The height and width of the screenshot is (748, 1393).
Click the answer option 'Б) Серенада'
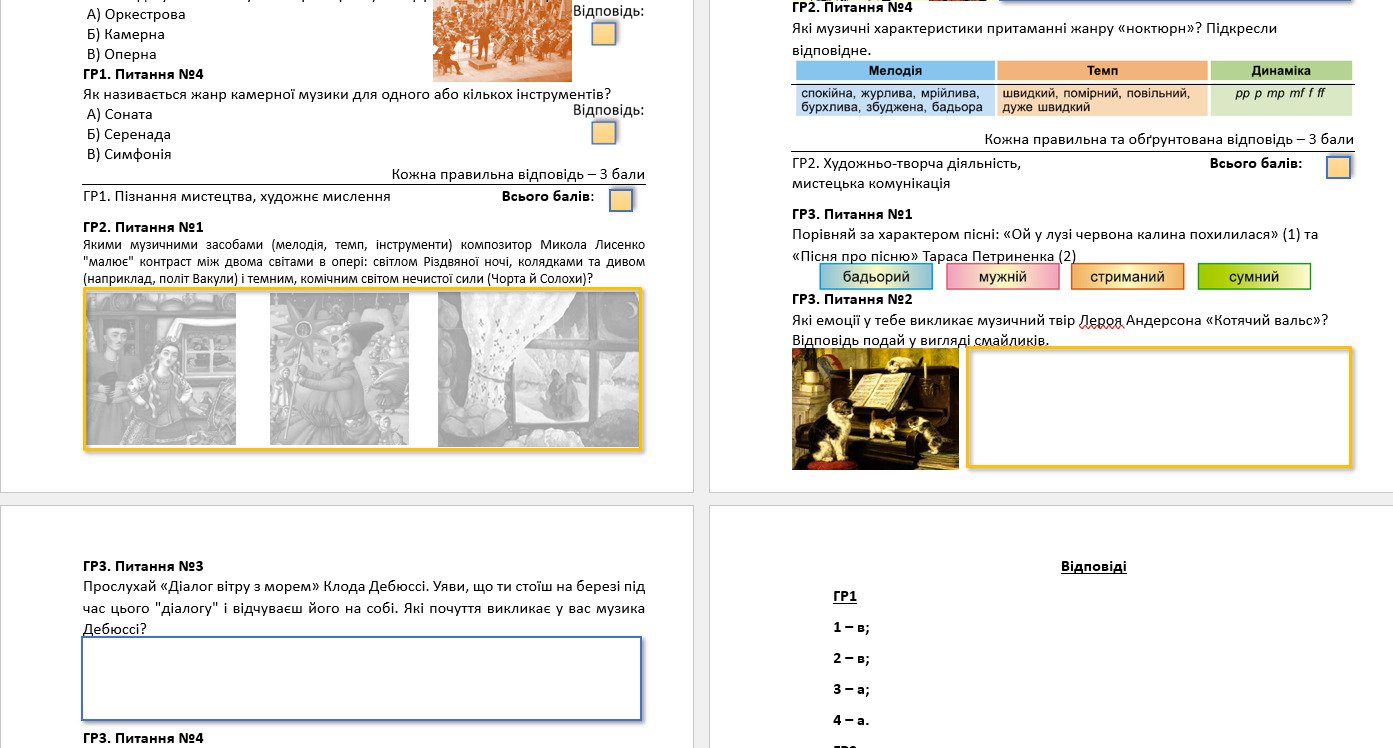(x=130, y=134)
